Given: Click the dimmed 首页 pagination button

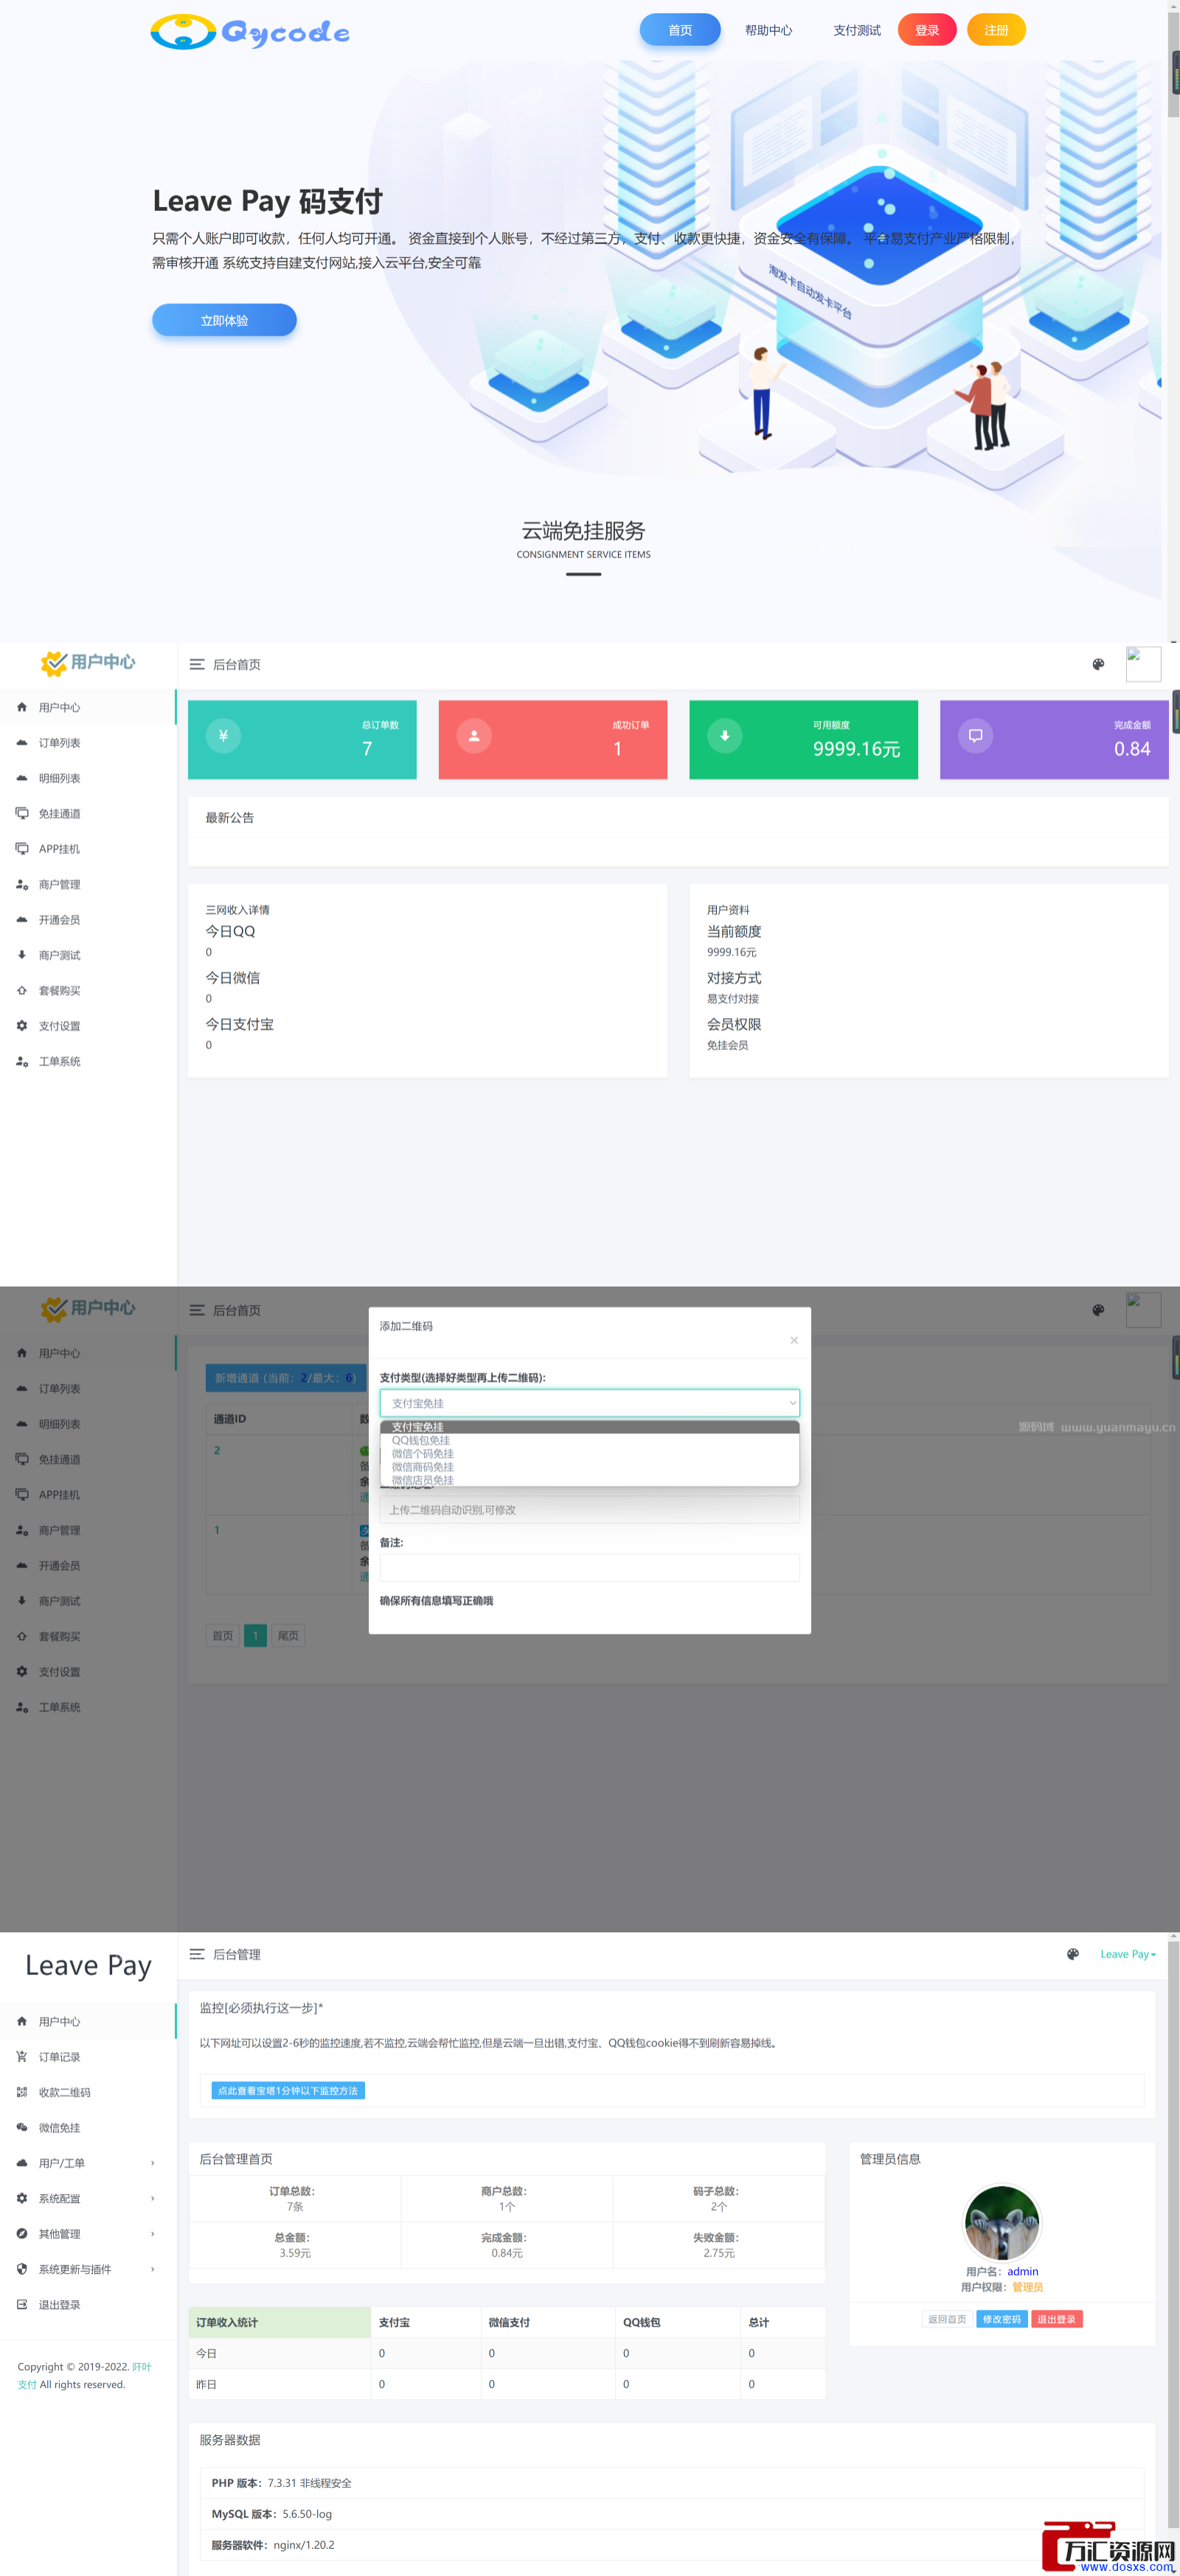Looking at the screenshot, I should point(223,1636).
